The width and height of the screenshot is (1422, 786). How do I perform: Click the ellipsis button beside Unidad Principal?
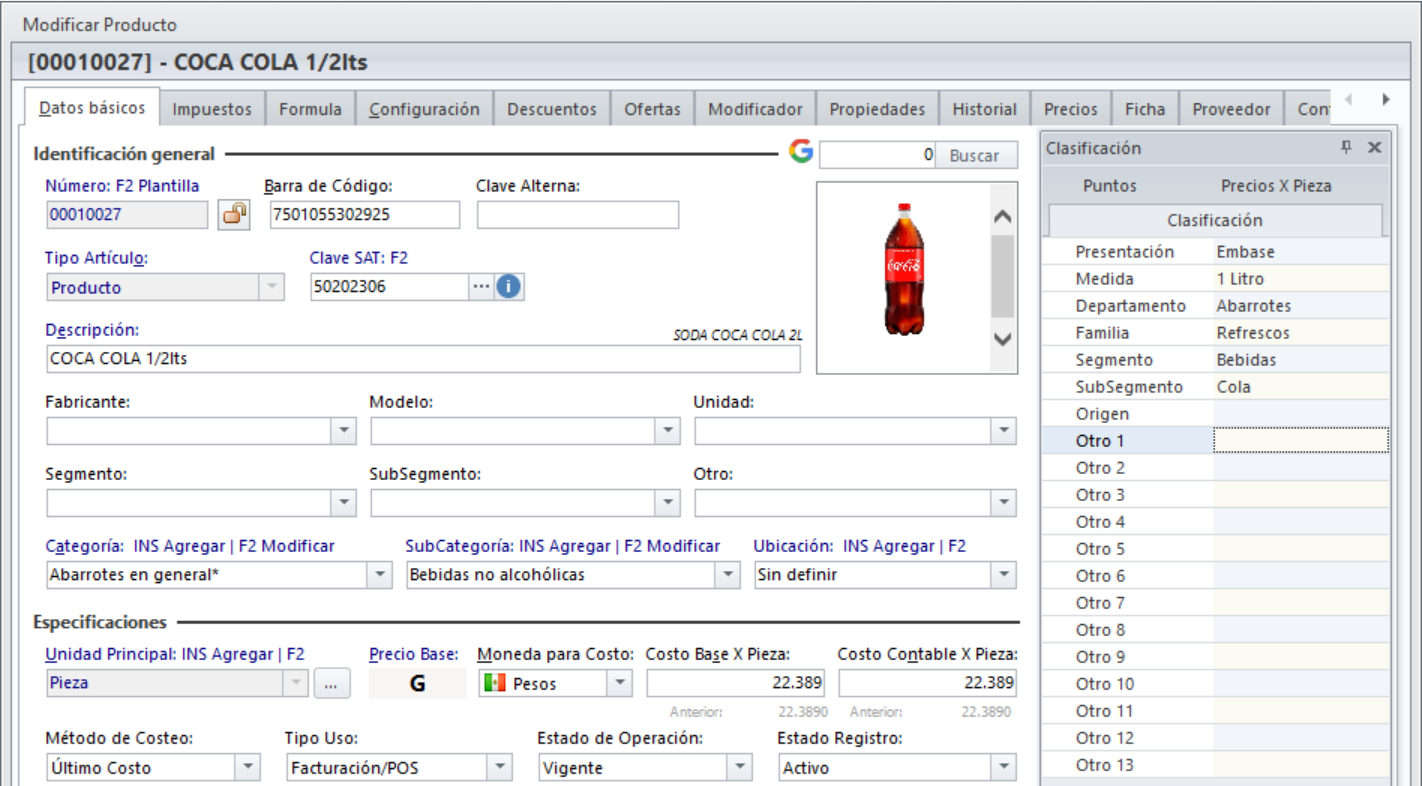pyautogui.click(x=332, y=684)
